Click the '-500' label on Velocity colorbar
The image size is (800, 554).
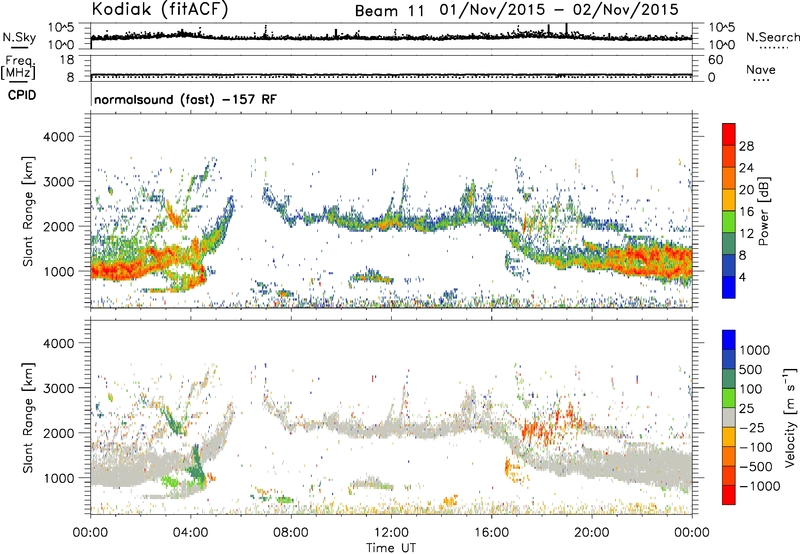[x=756, y=467]
